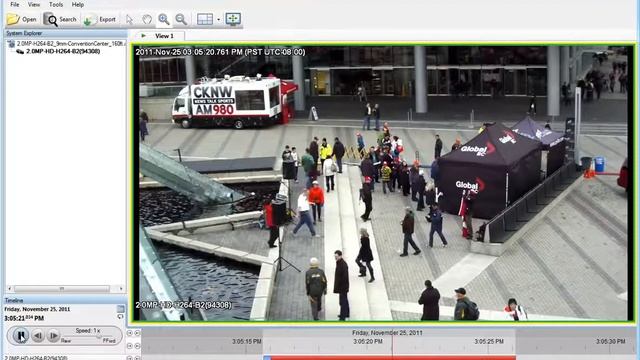
Task: Click the green play icon on View 1 tab
Action: [x=143, y=36]
